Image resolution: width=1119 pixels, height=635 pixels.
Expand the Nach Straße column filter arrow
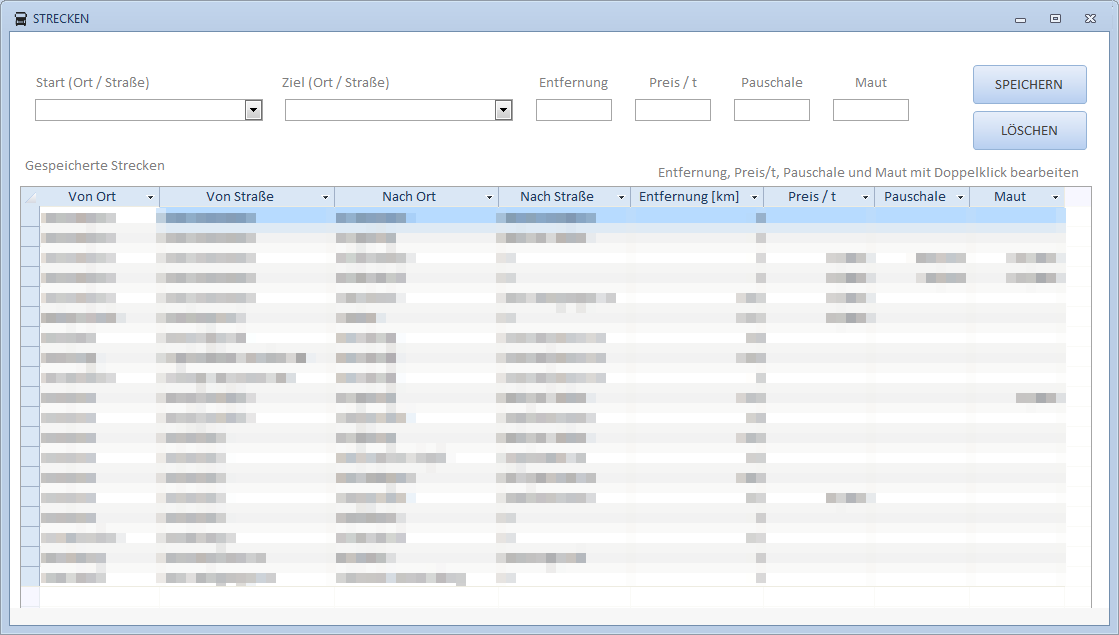pyautogui.click(x=621, y=198)
